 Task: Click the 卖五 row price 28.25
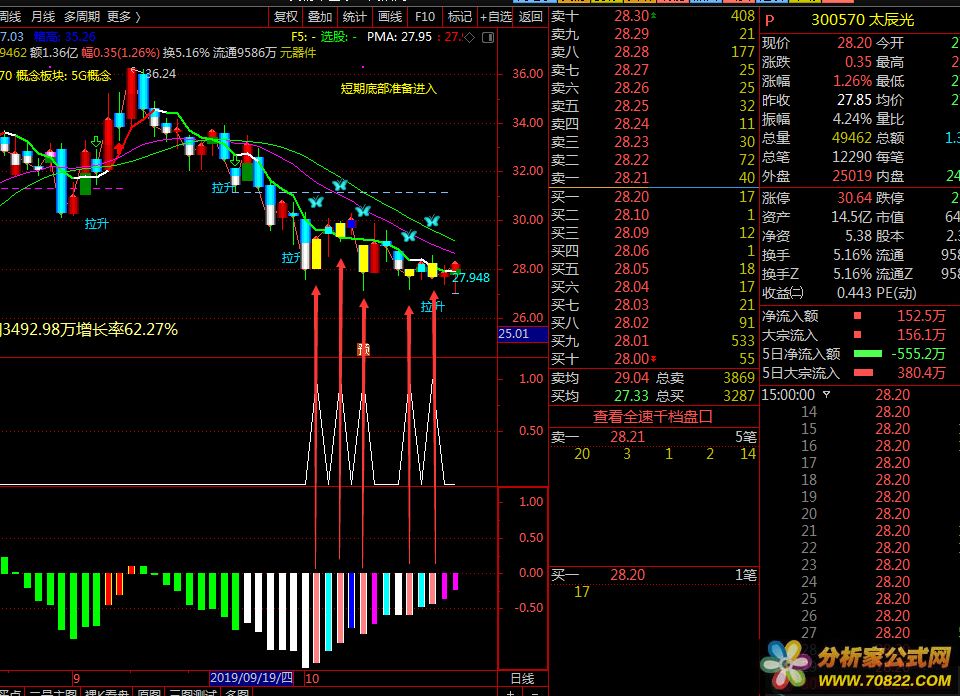tap(631, 106)
